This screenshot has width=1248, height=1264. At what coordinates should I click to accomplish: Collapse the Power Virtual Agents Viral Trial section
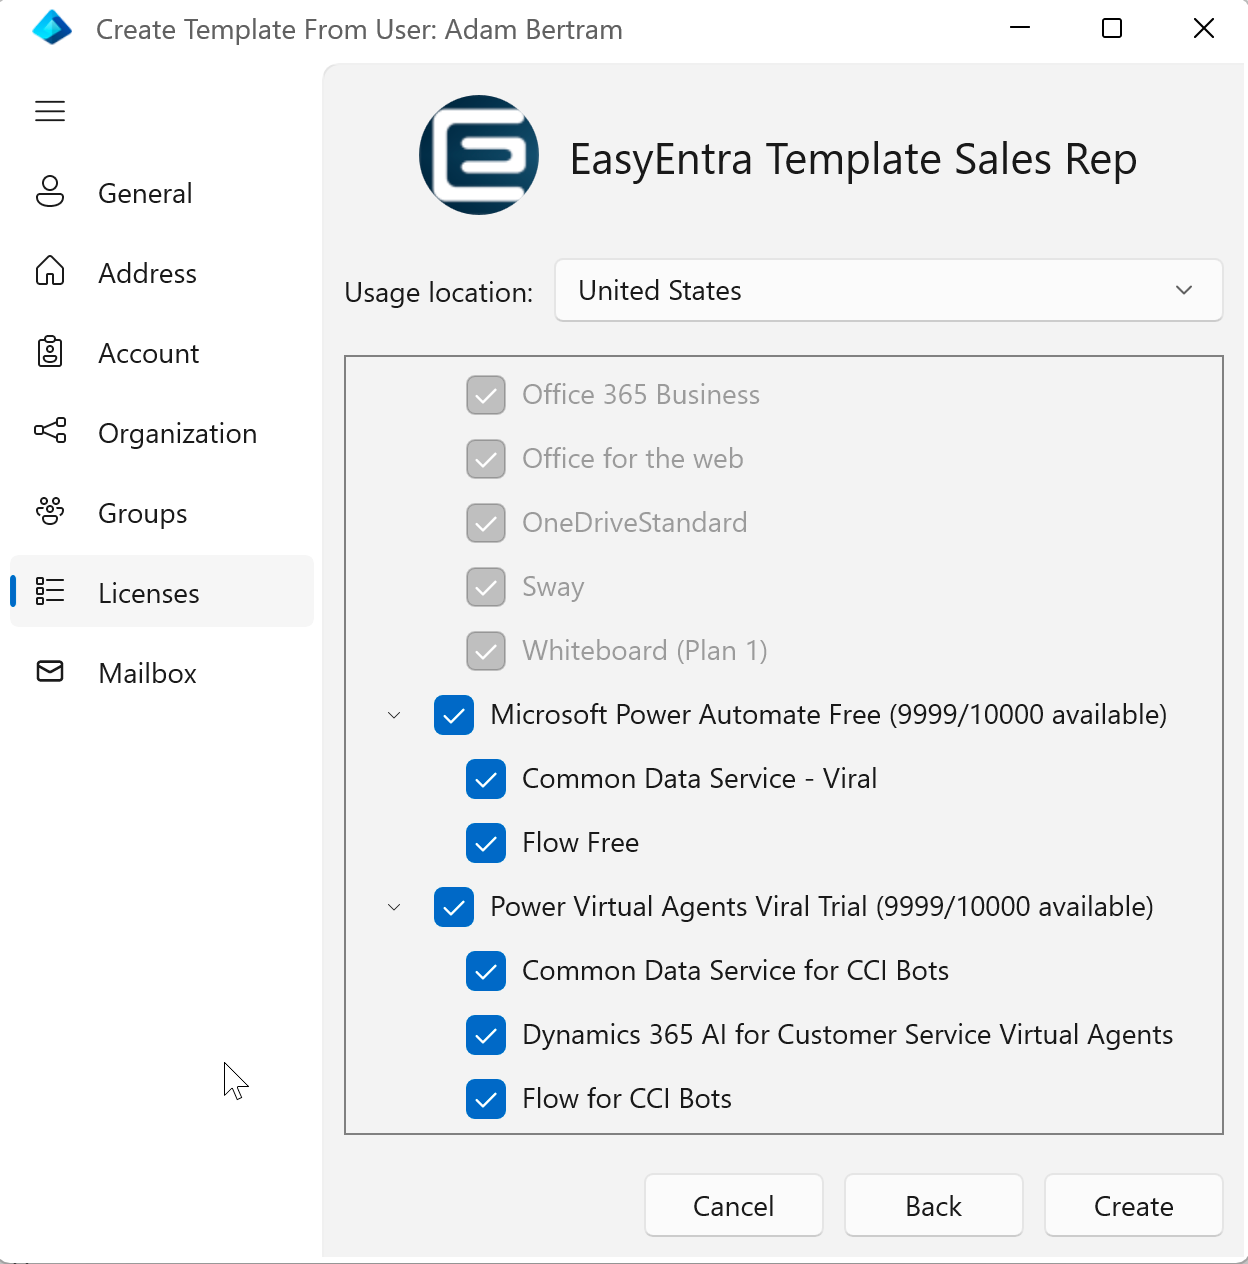393,907
